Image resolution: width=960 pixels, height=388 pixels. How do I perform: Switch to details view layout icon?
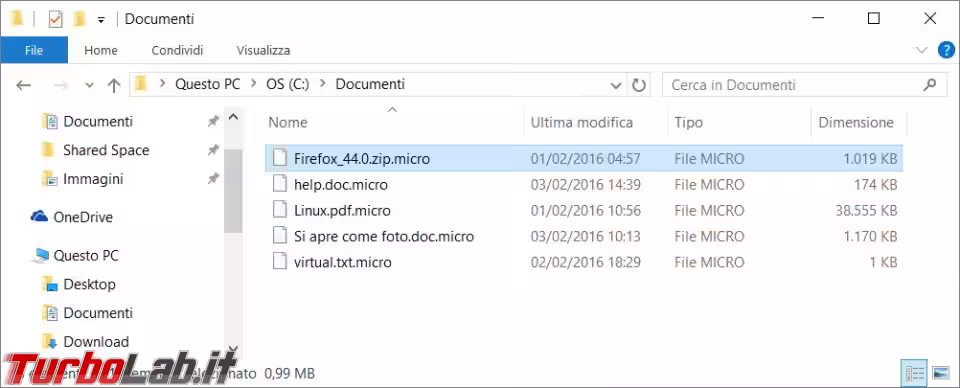[x=914, y=372]
